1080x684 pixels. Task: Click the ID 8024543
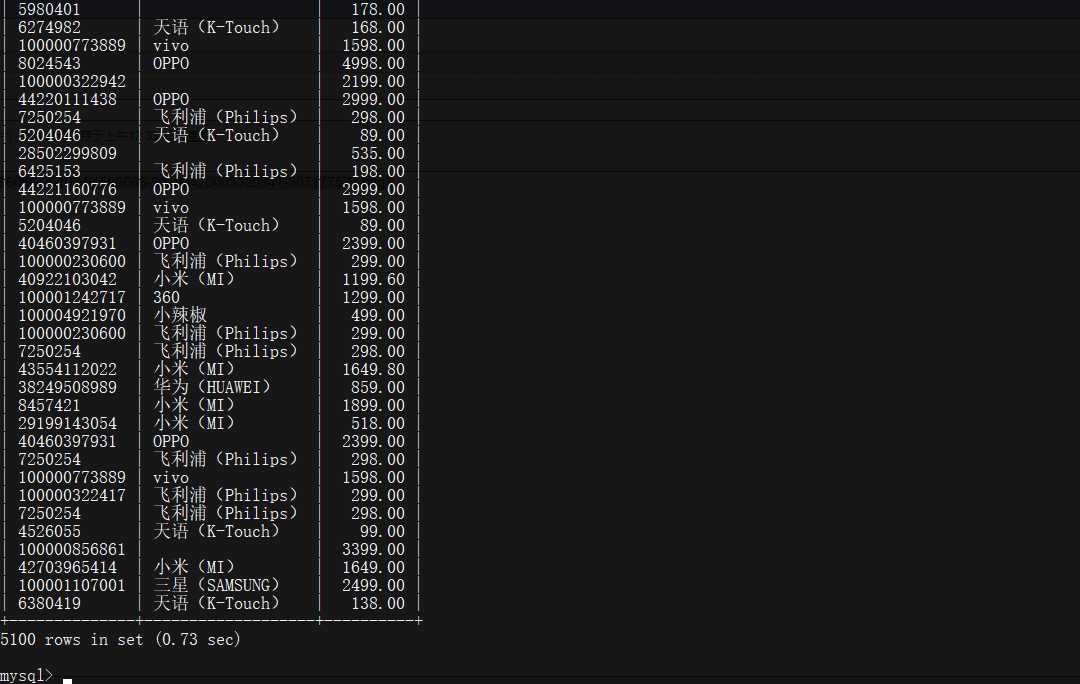pos(49,63)
